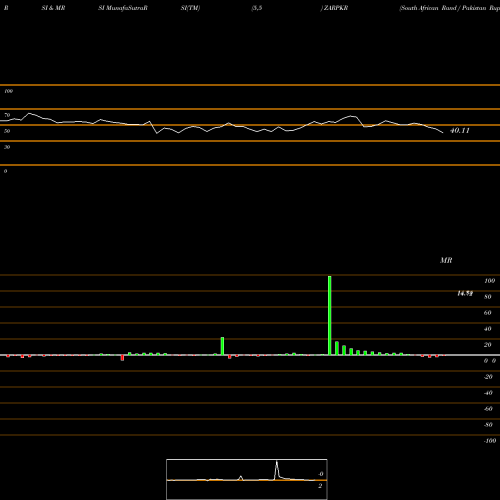Click the MR axis label -20
Image resolution: width=500 pixels, height=500 pixels.
tap(488, 377)
